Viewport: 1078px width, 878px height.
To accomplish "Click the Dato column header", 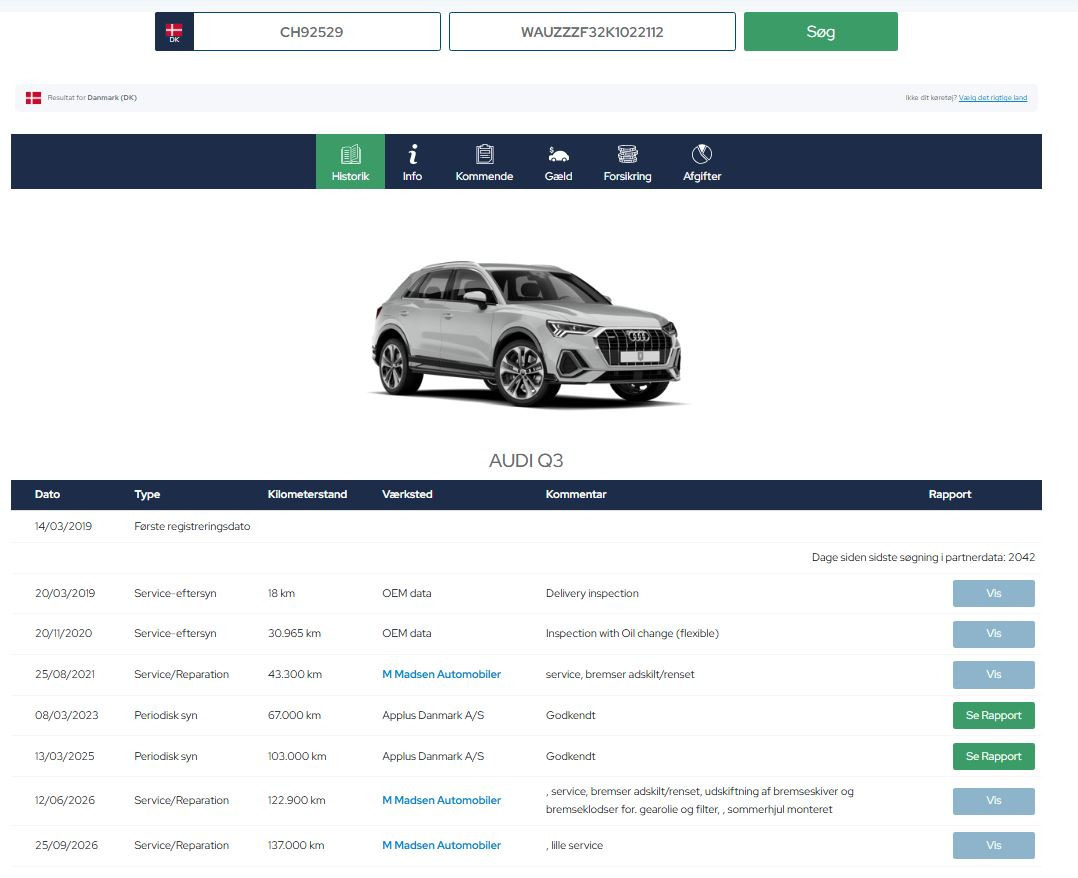I will (x=47, y=494).
